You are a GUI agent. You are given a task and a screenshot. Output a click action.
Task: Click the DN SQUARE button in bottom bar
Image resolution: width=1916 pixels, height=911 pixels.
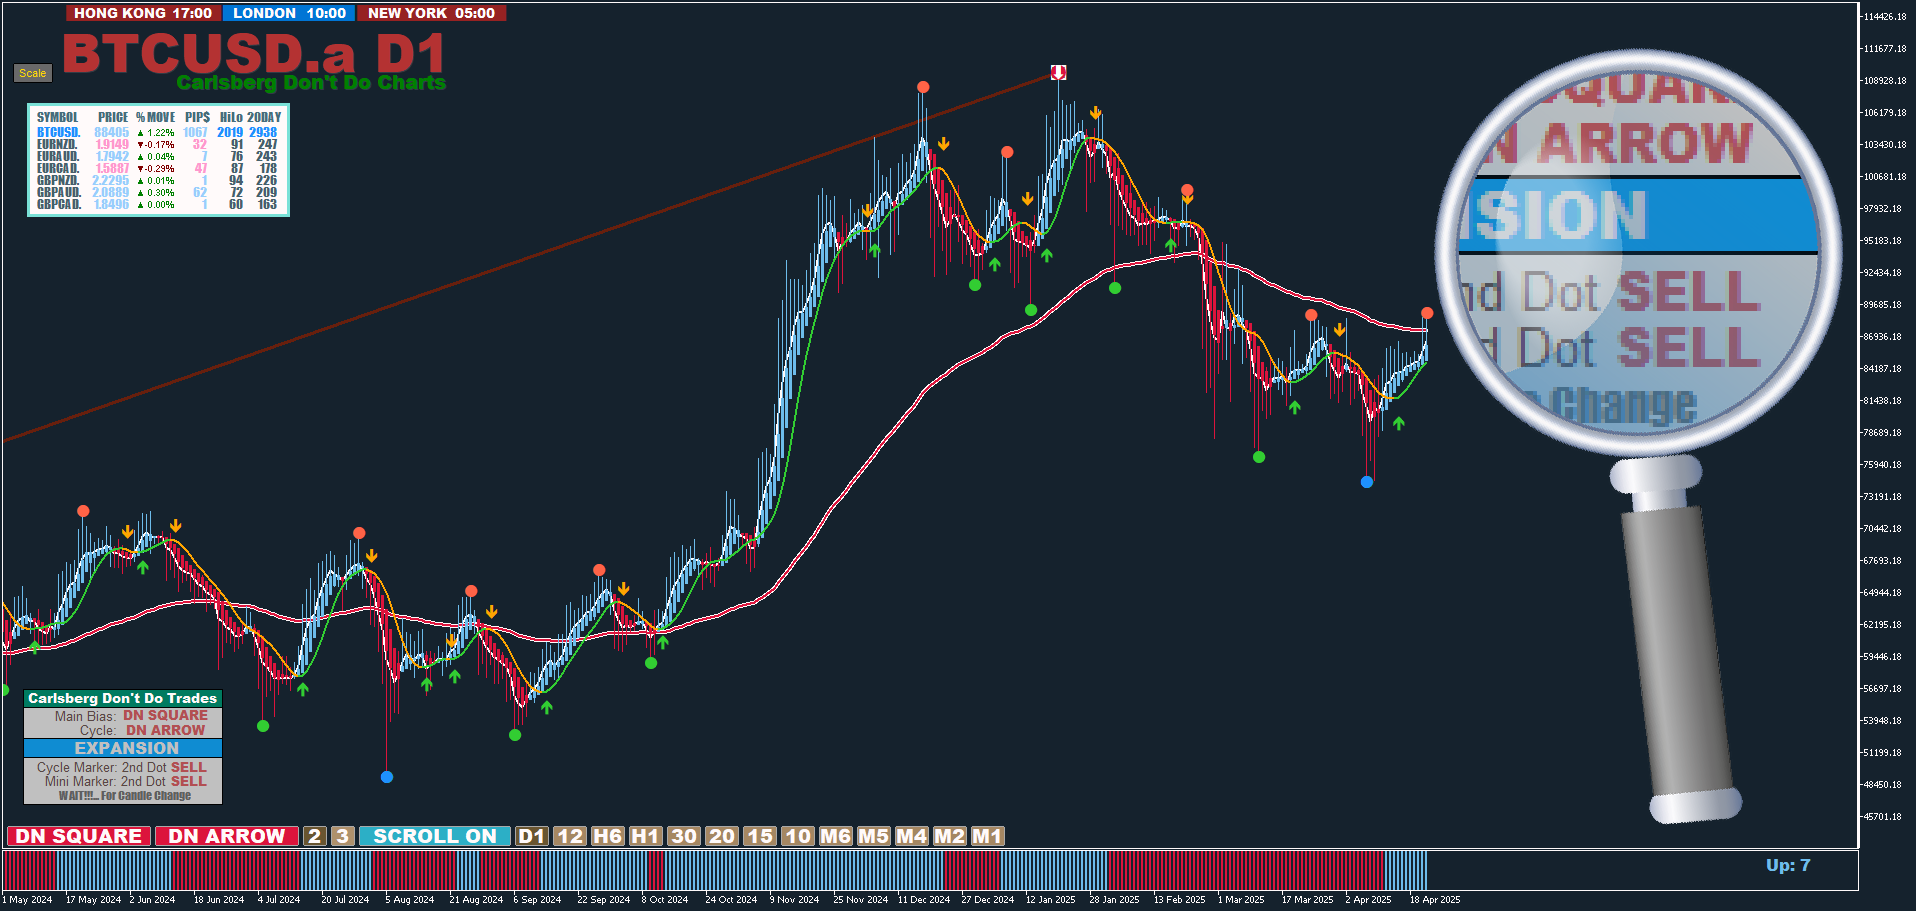click(x=78, y=836)
